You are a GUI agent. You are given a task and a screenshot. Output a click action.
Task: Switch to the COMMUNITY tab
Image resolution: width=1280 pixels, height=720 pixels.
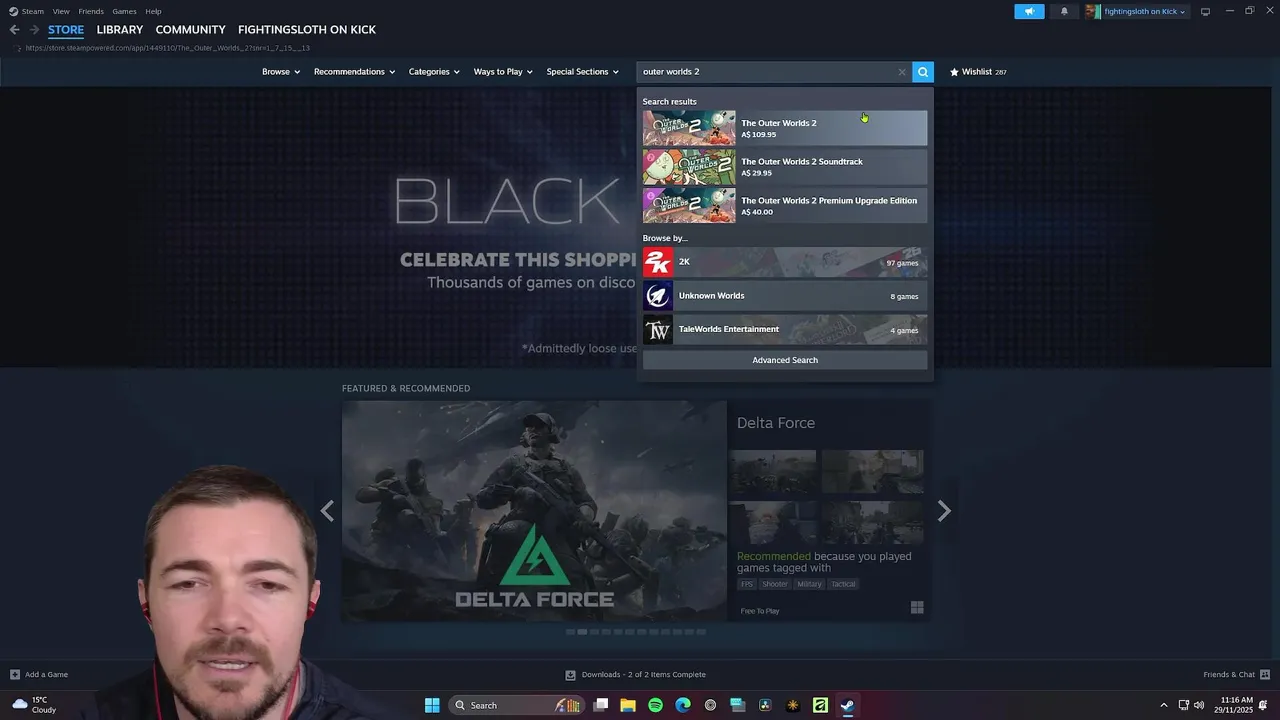point(190,30)
